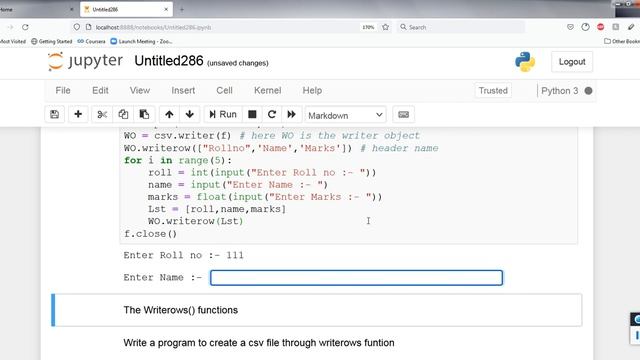Click the red adblock extension icon
Screen dimensions: 640x360
(x=600, y=27)
